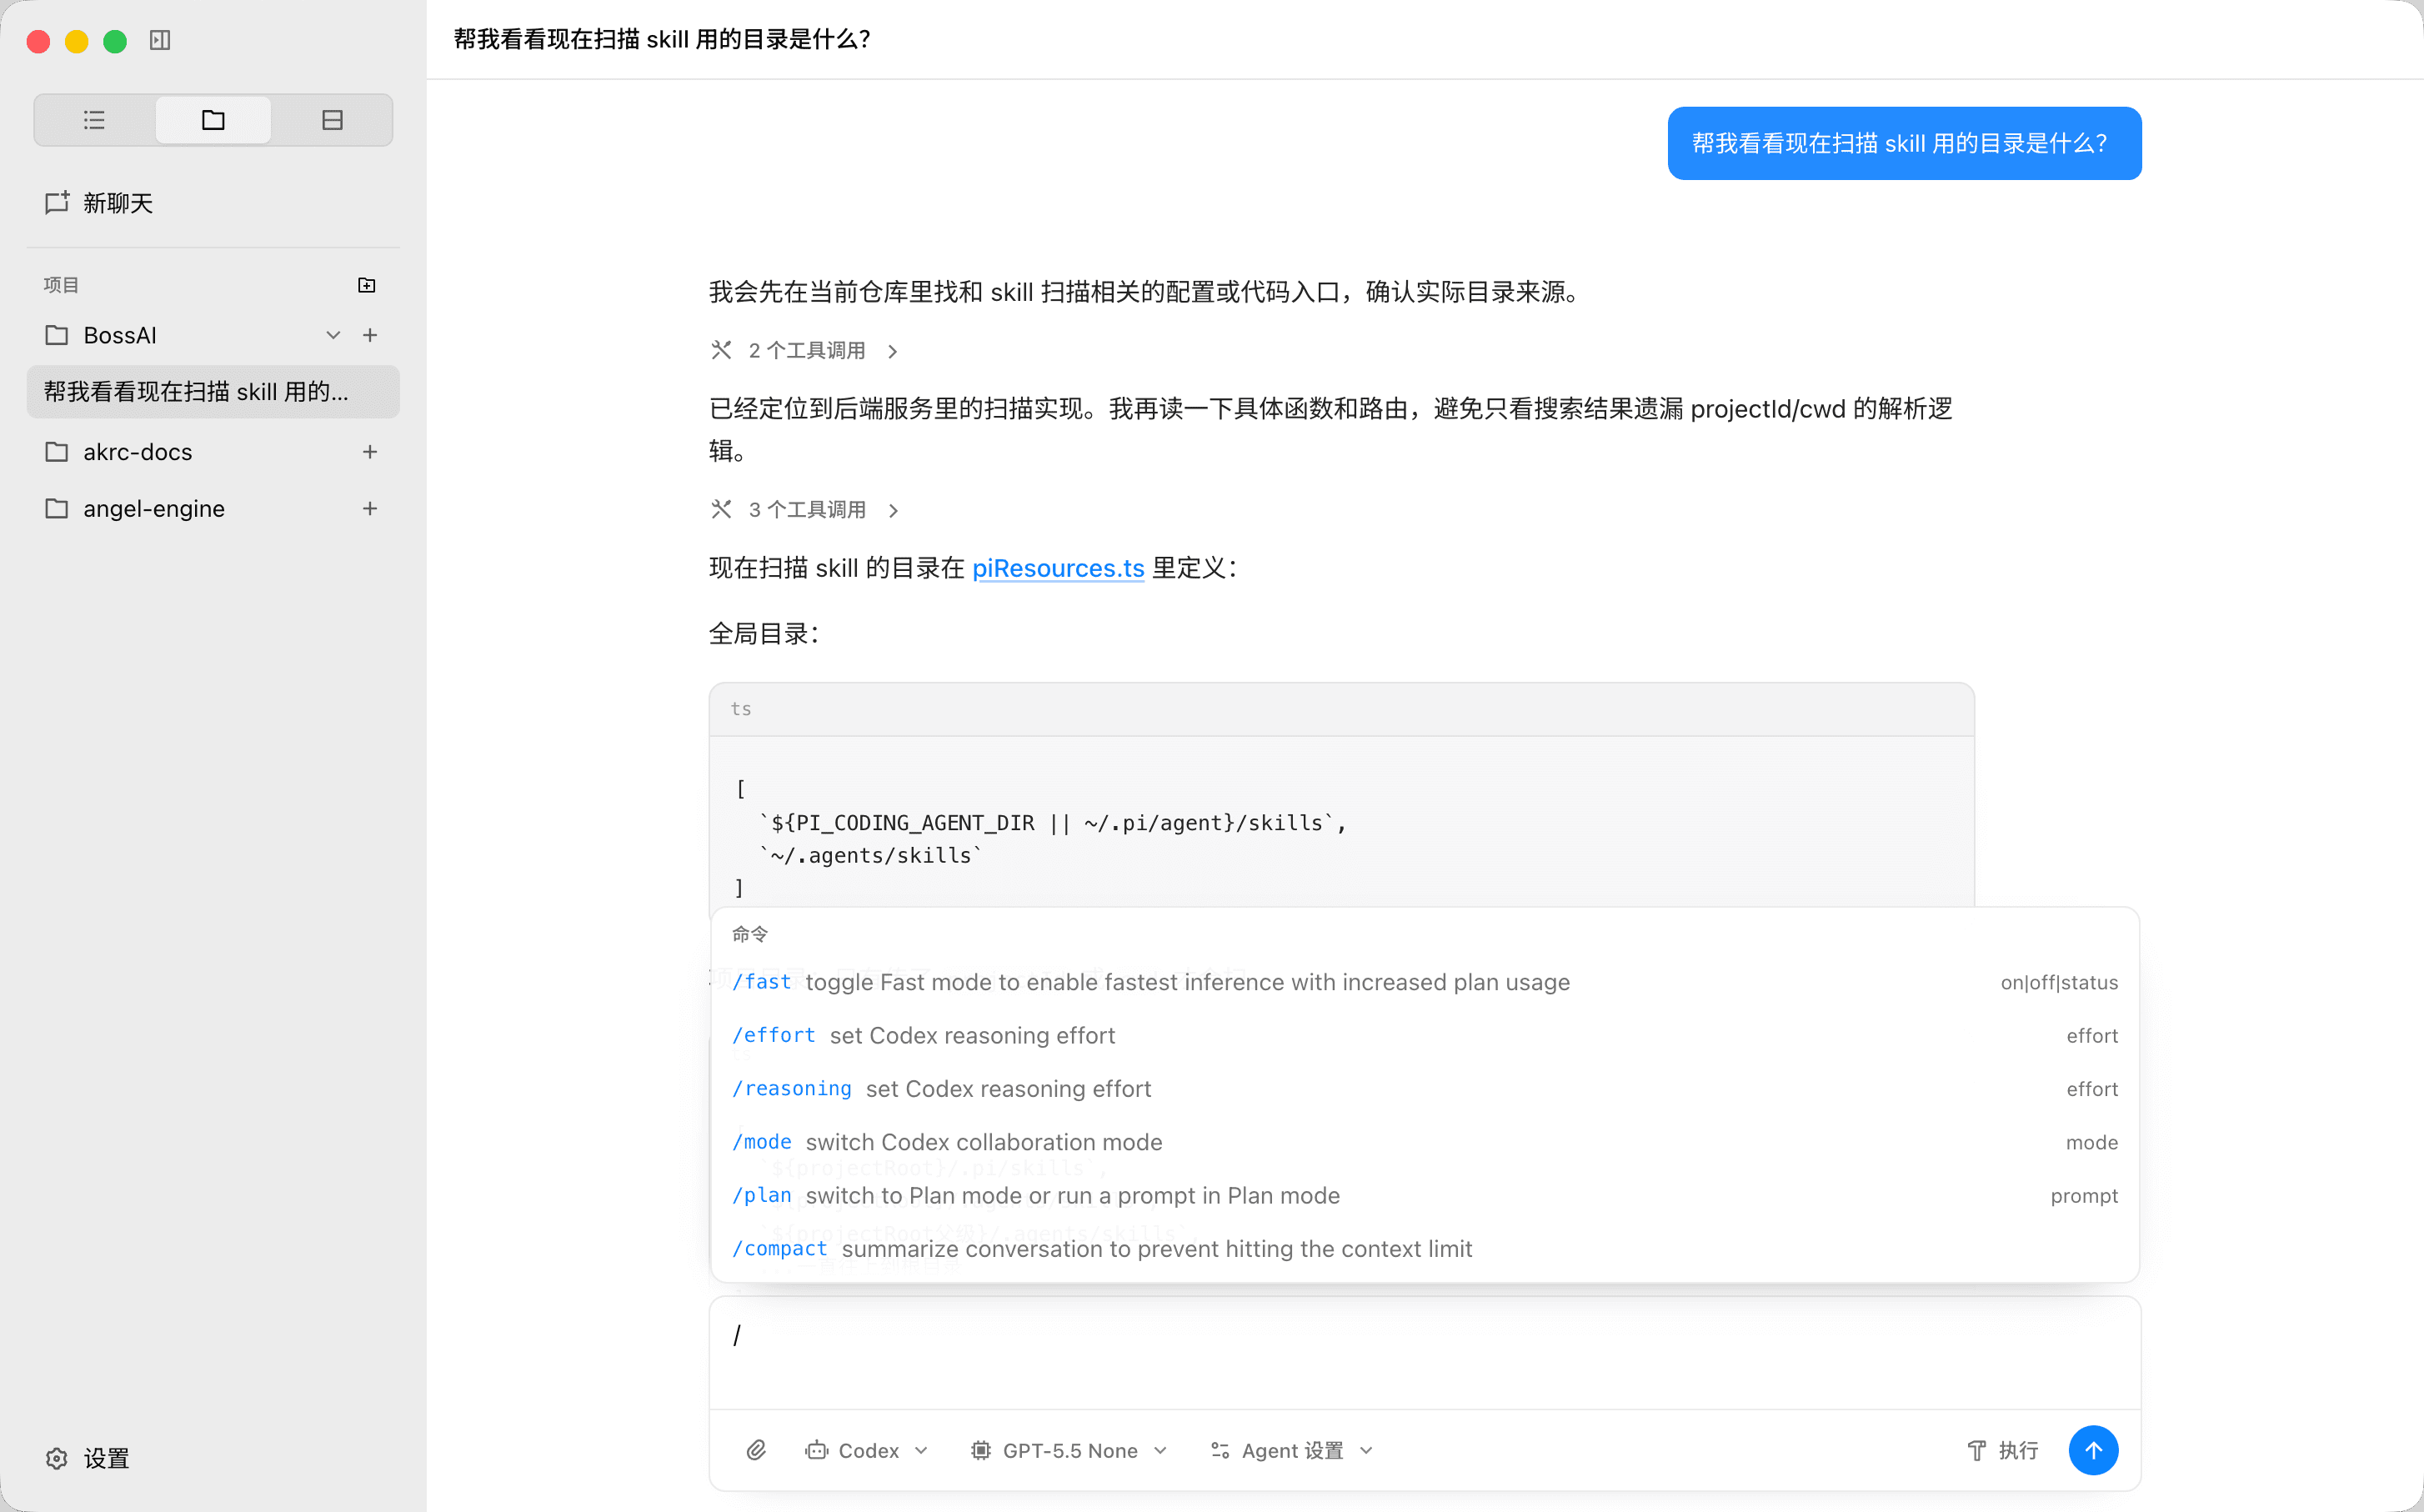Expand the 2 个工具调用 section
The image size is (2424, 1512).
pyautogui.click(x=805, y=351)
